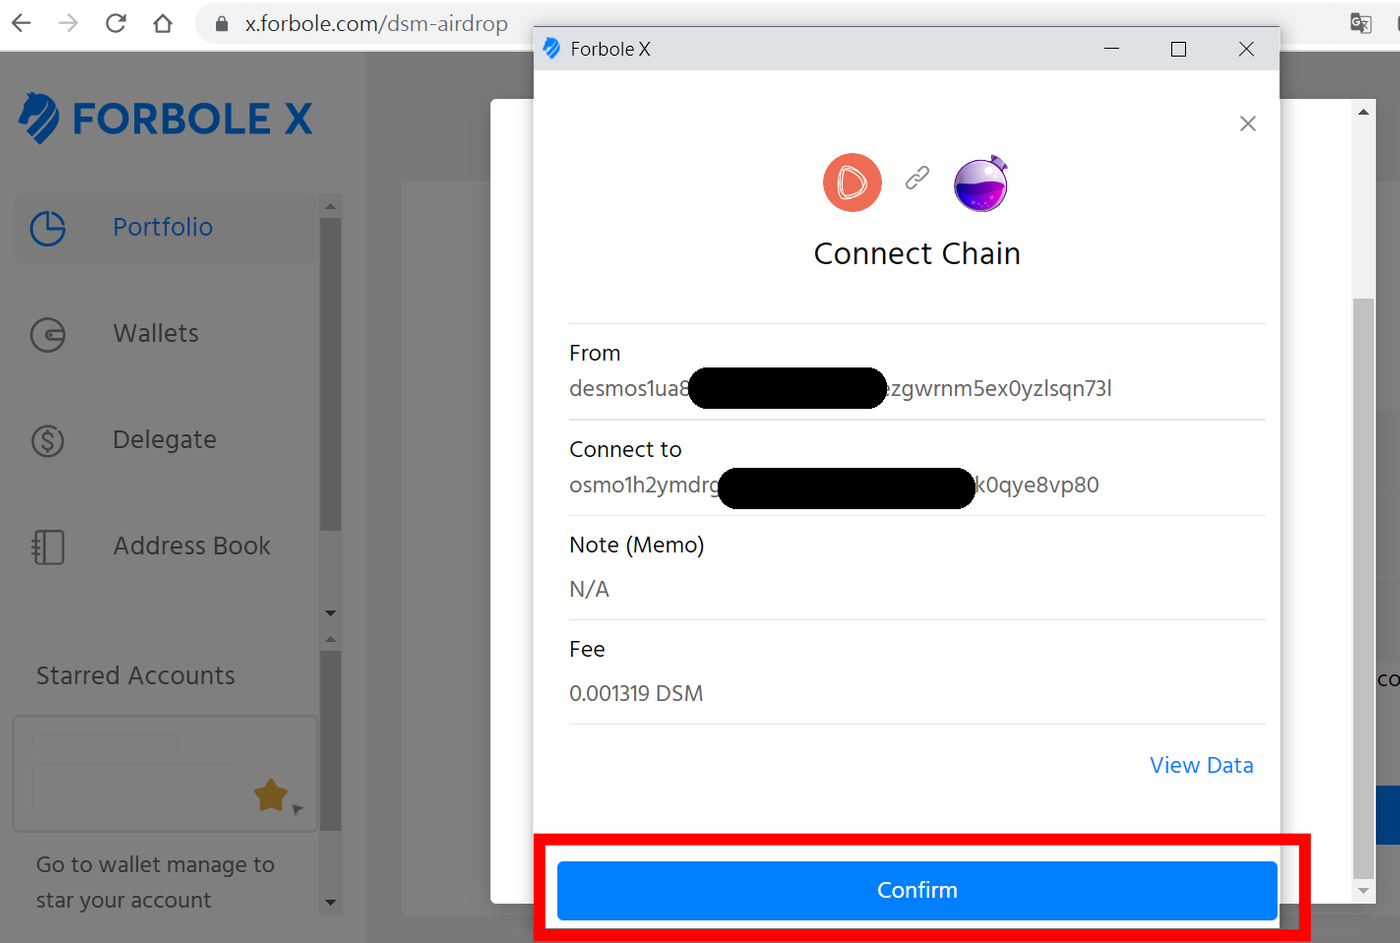1400x943 pixels.
Task: Click the Delegate dollar coin icon
Action: point(48,441)
